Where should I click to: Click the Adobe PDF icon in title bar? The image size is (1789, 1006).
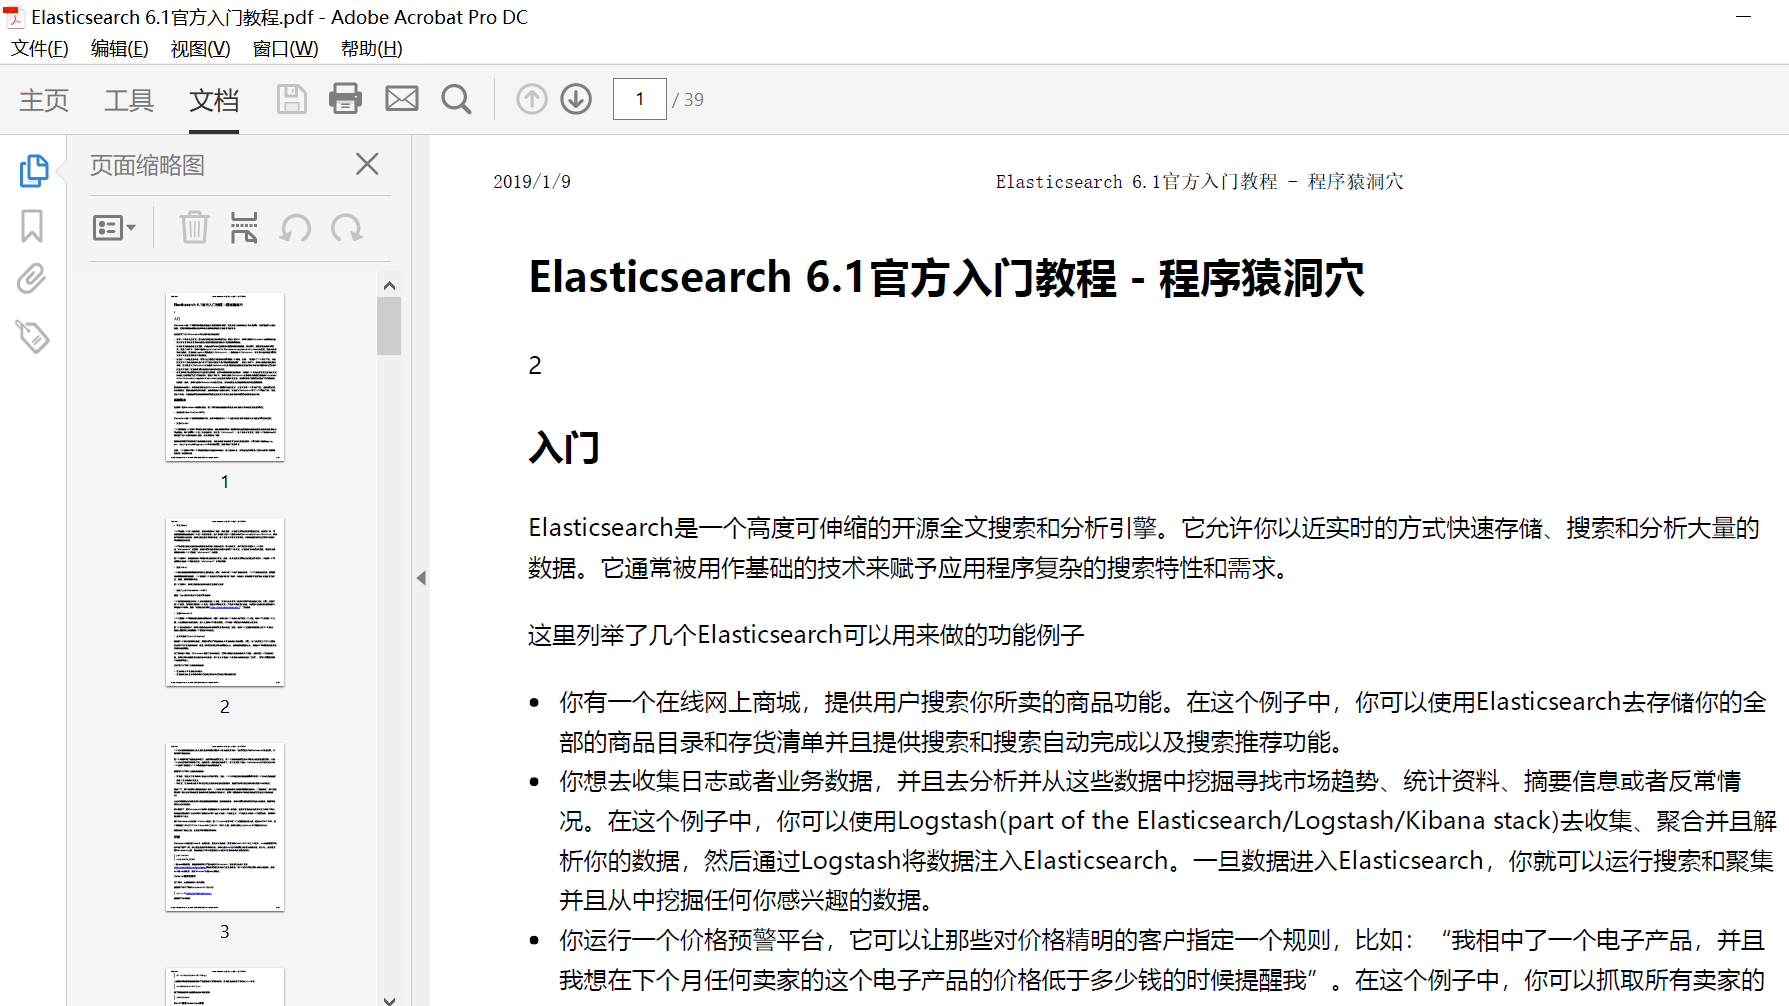(14, 17)
